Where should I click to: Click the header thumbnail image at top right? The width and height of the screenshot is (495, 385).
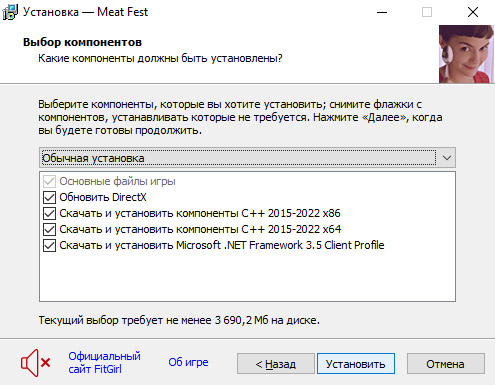coord(466,54)
